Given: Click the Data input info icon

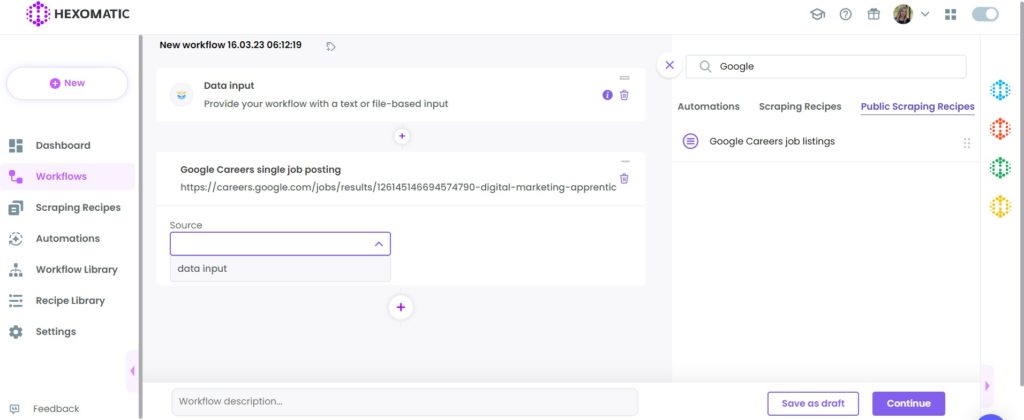Looking at the screenshot, I should (607, 95).
